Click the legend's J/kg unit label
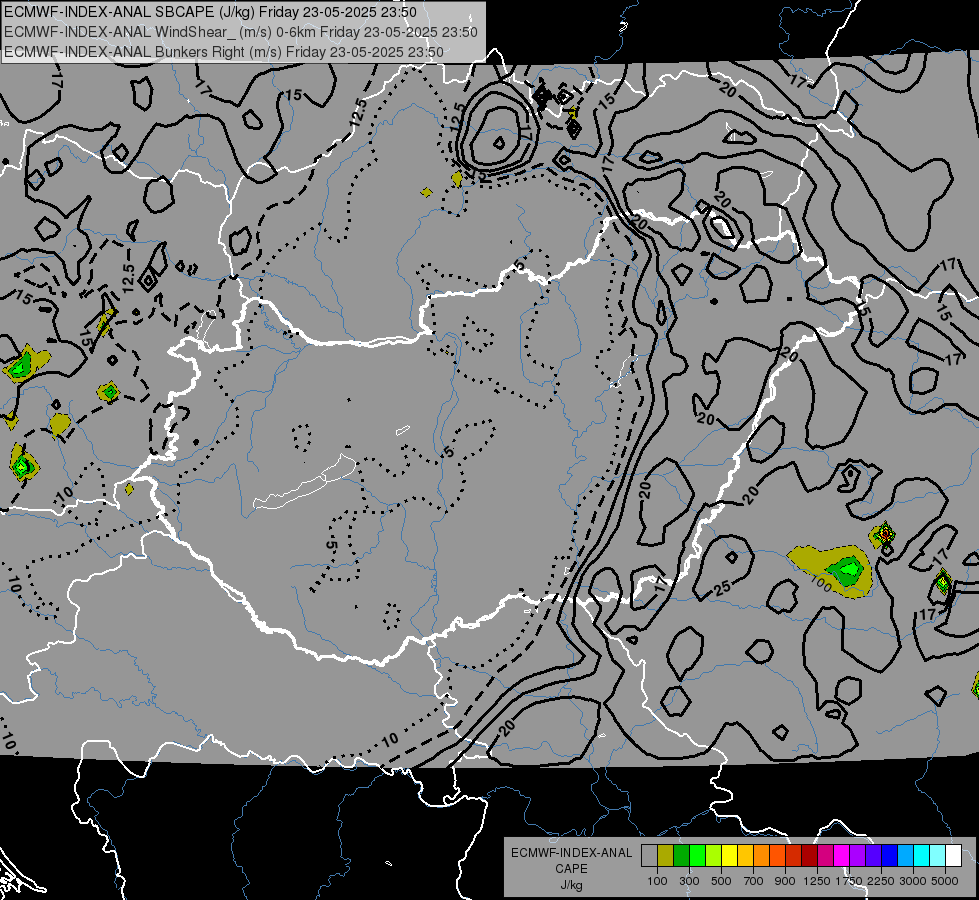Image resolution: width=979 pixels, height=900 pixels. point(571,885)
